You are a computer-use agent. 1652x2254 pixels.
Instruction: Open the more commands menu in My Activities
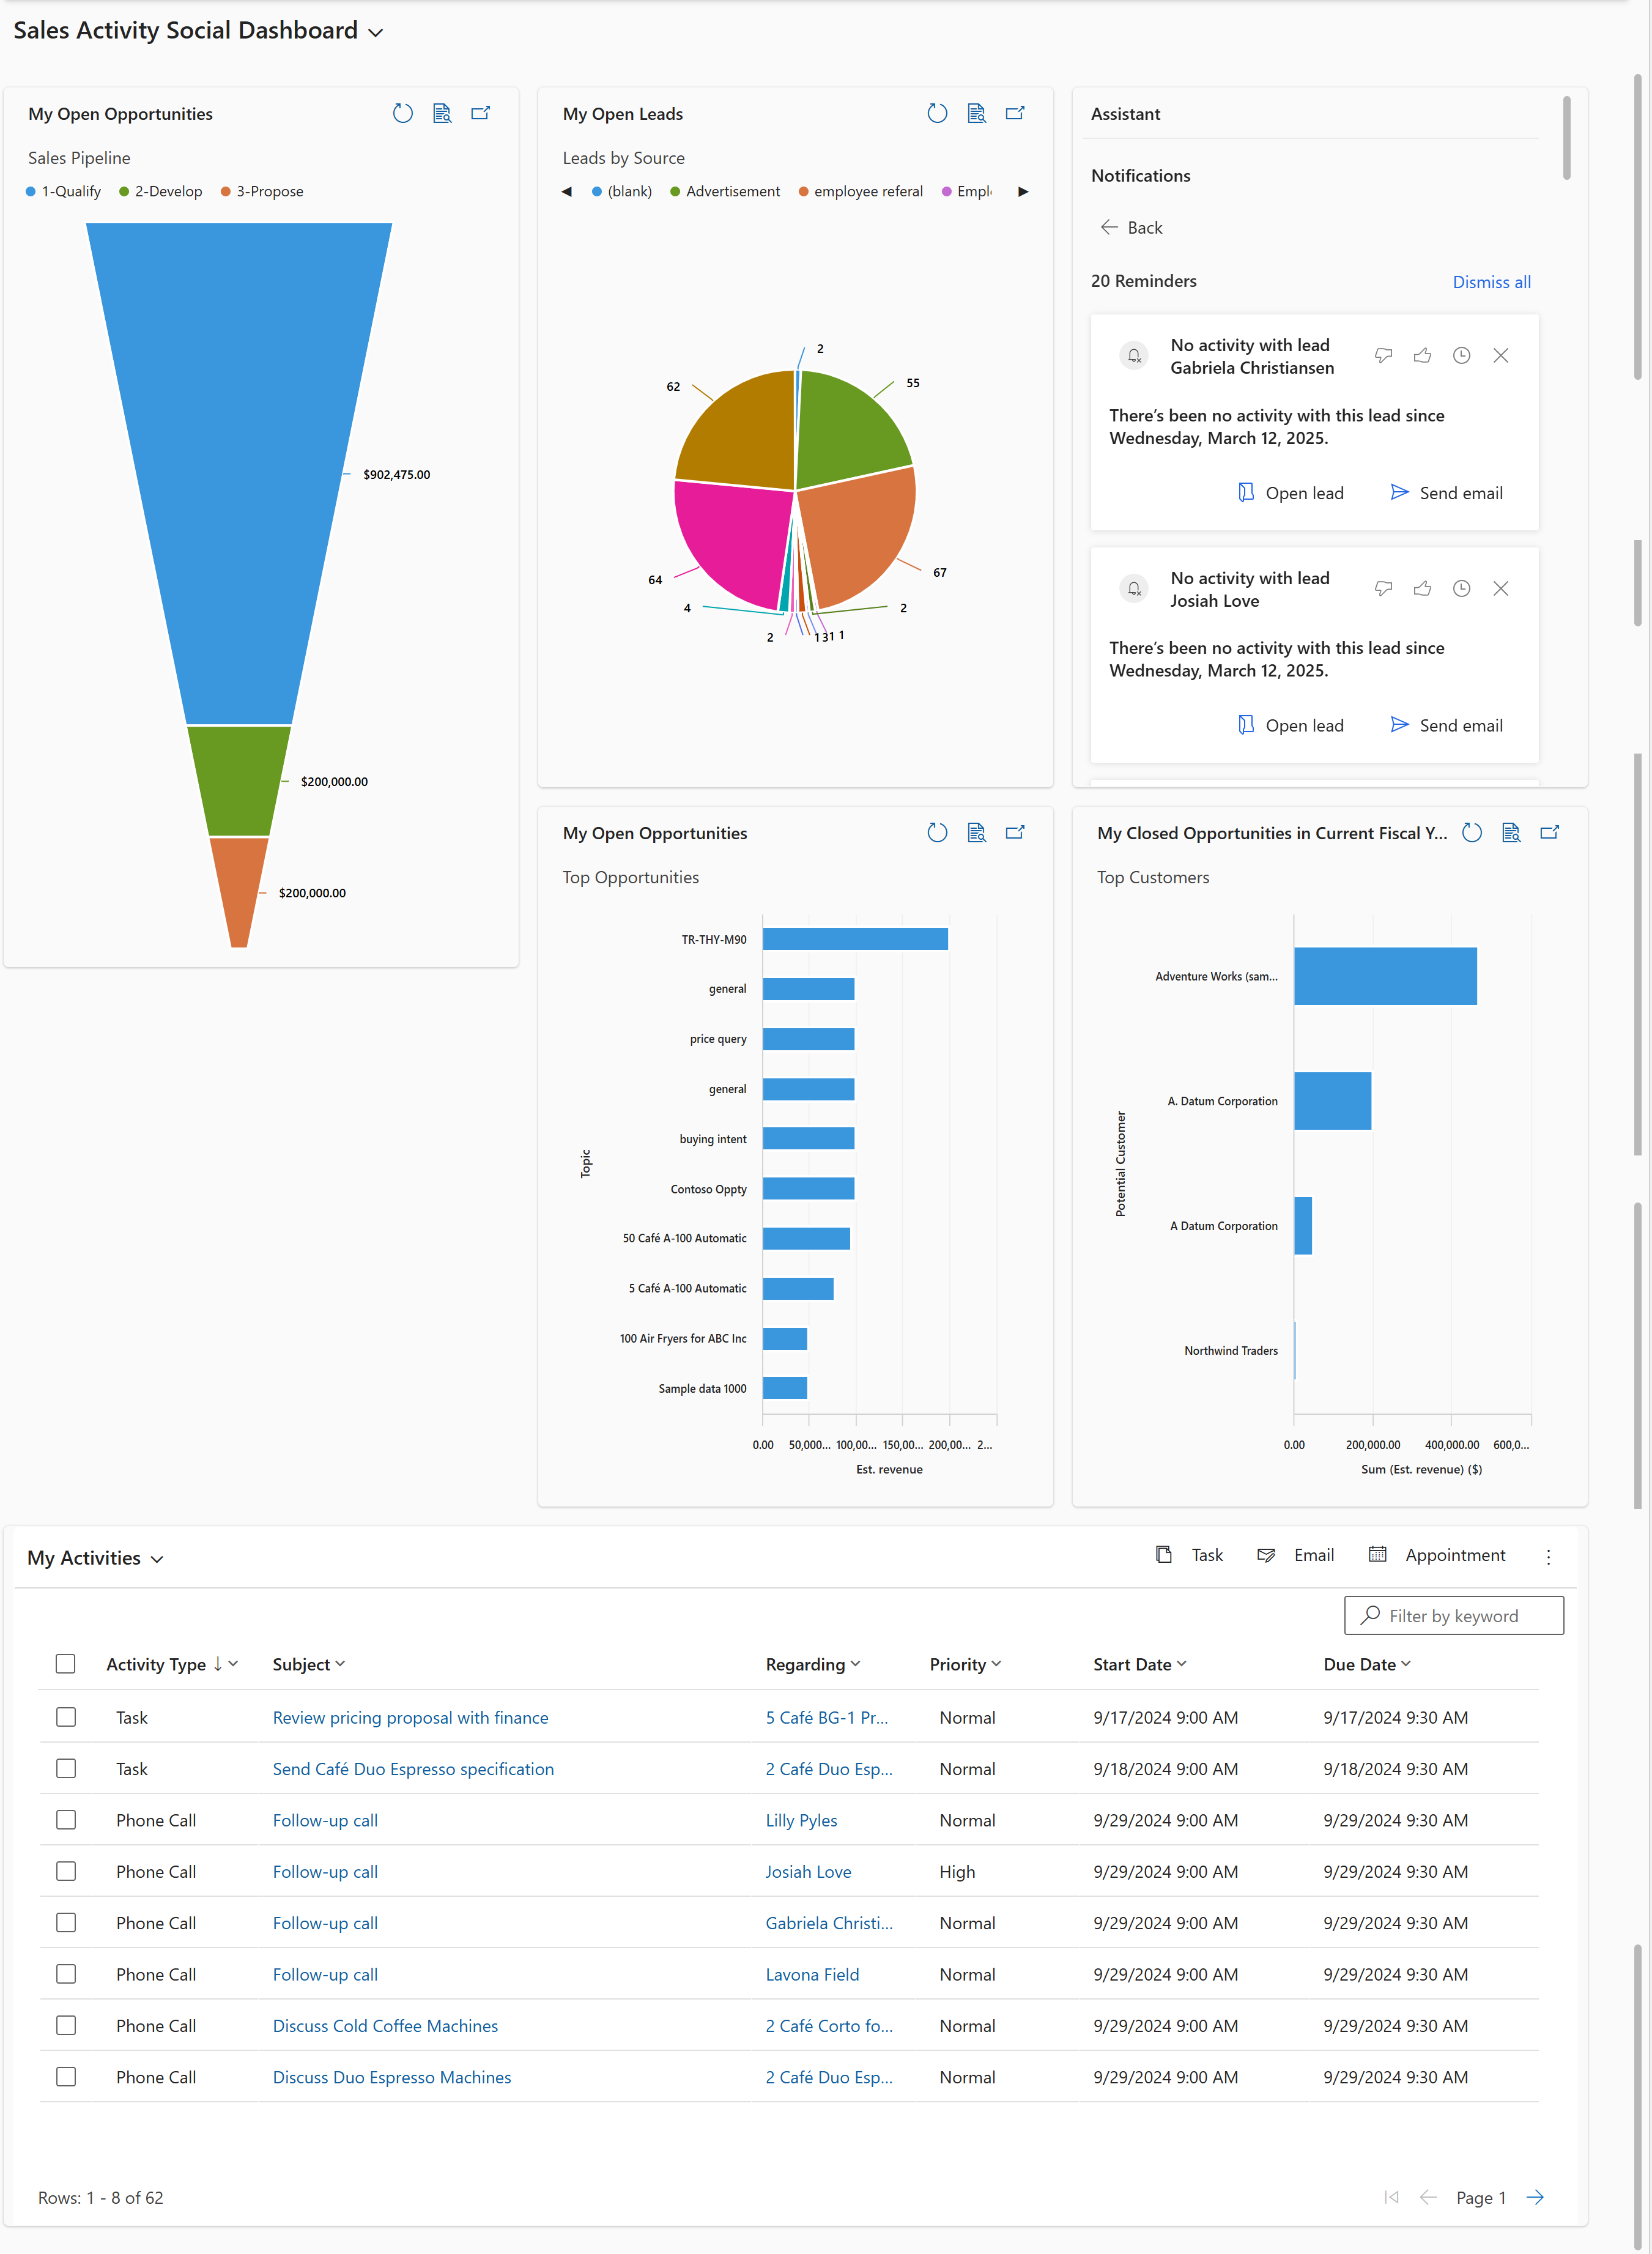tap(1548, 1556)
